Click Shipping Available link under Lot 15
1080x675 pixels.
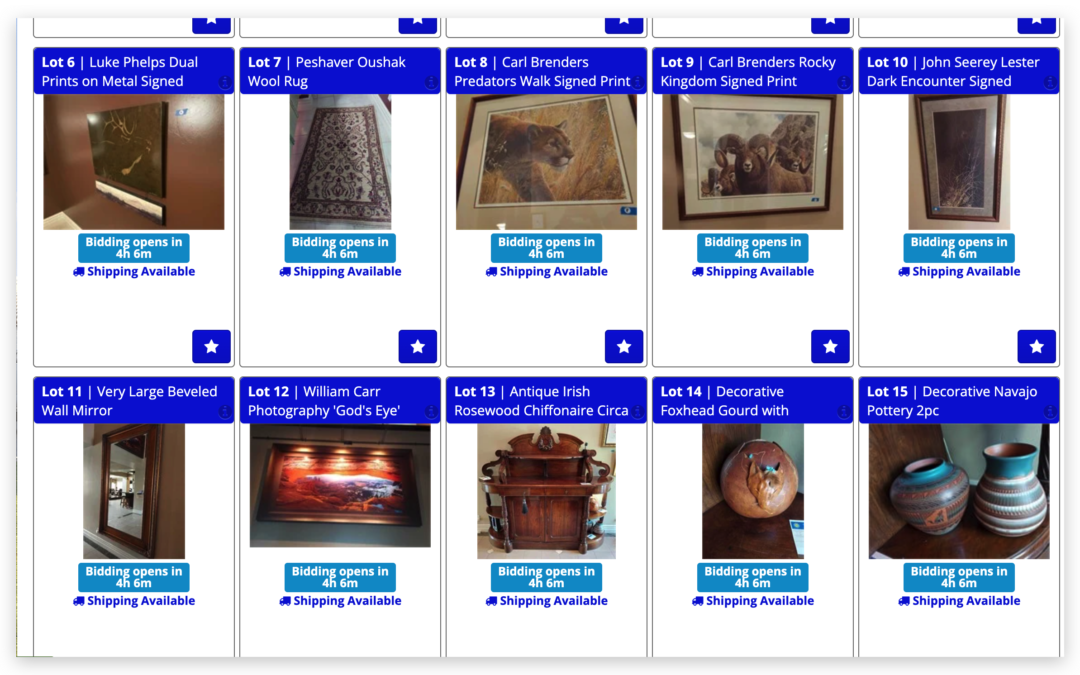(959, 601)
